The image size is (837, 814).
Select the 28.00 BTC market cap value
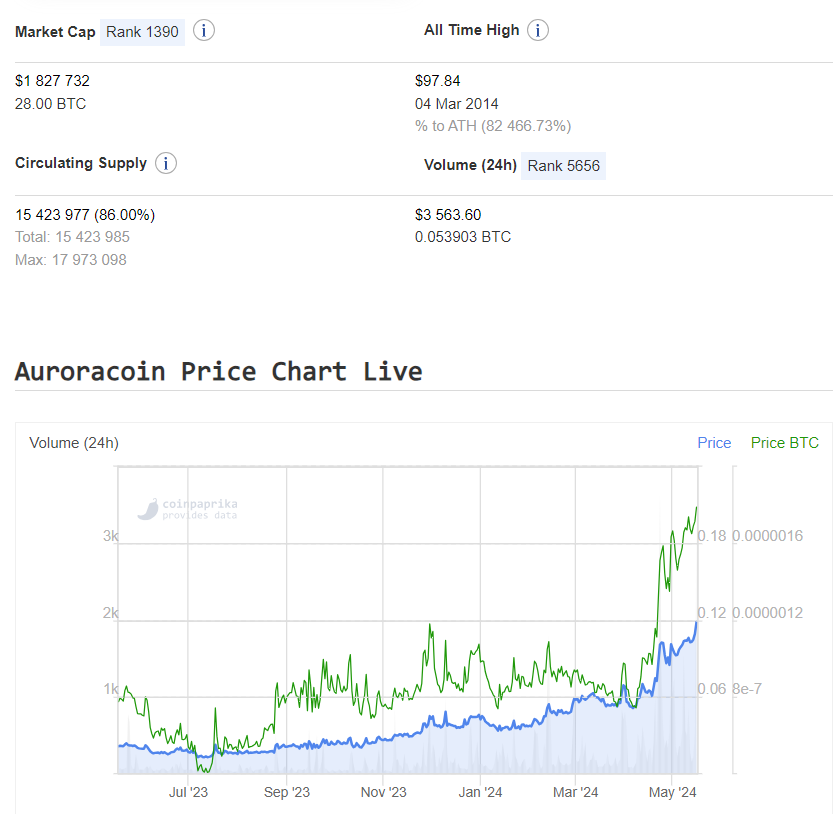50,104
